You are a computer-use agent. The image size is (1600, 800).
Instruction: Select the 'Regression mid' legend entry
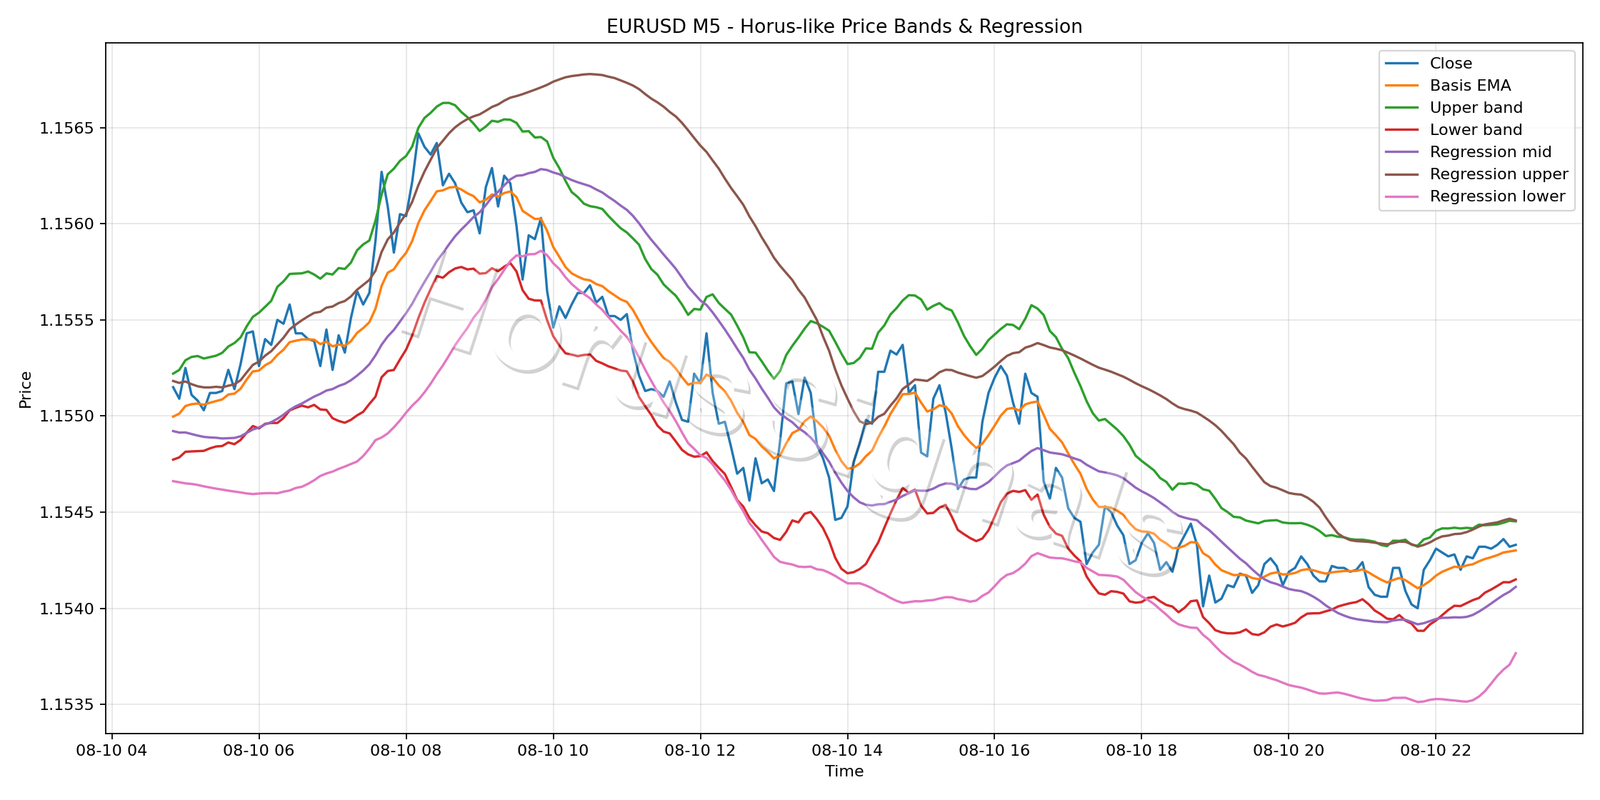click(x=1490, y=152)
